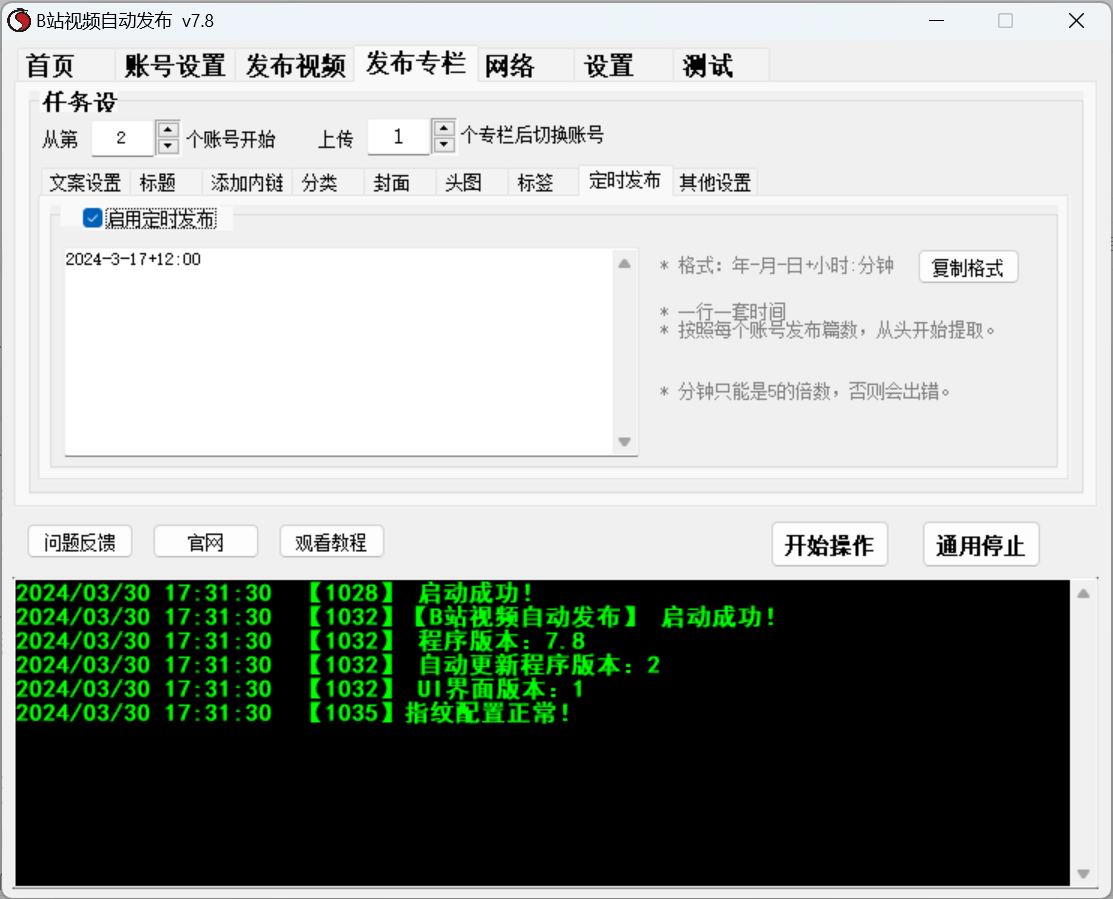The width and height of the screenshot is (1113, 899).
Task: Select the 【1028】启动成功 log line
Action: [275, 593]
